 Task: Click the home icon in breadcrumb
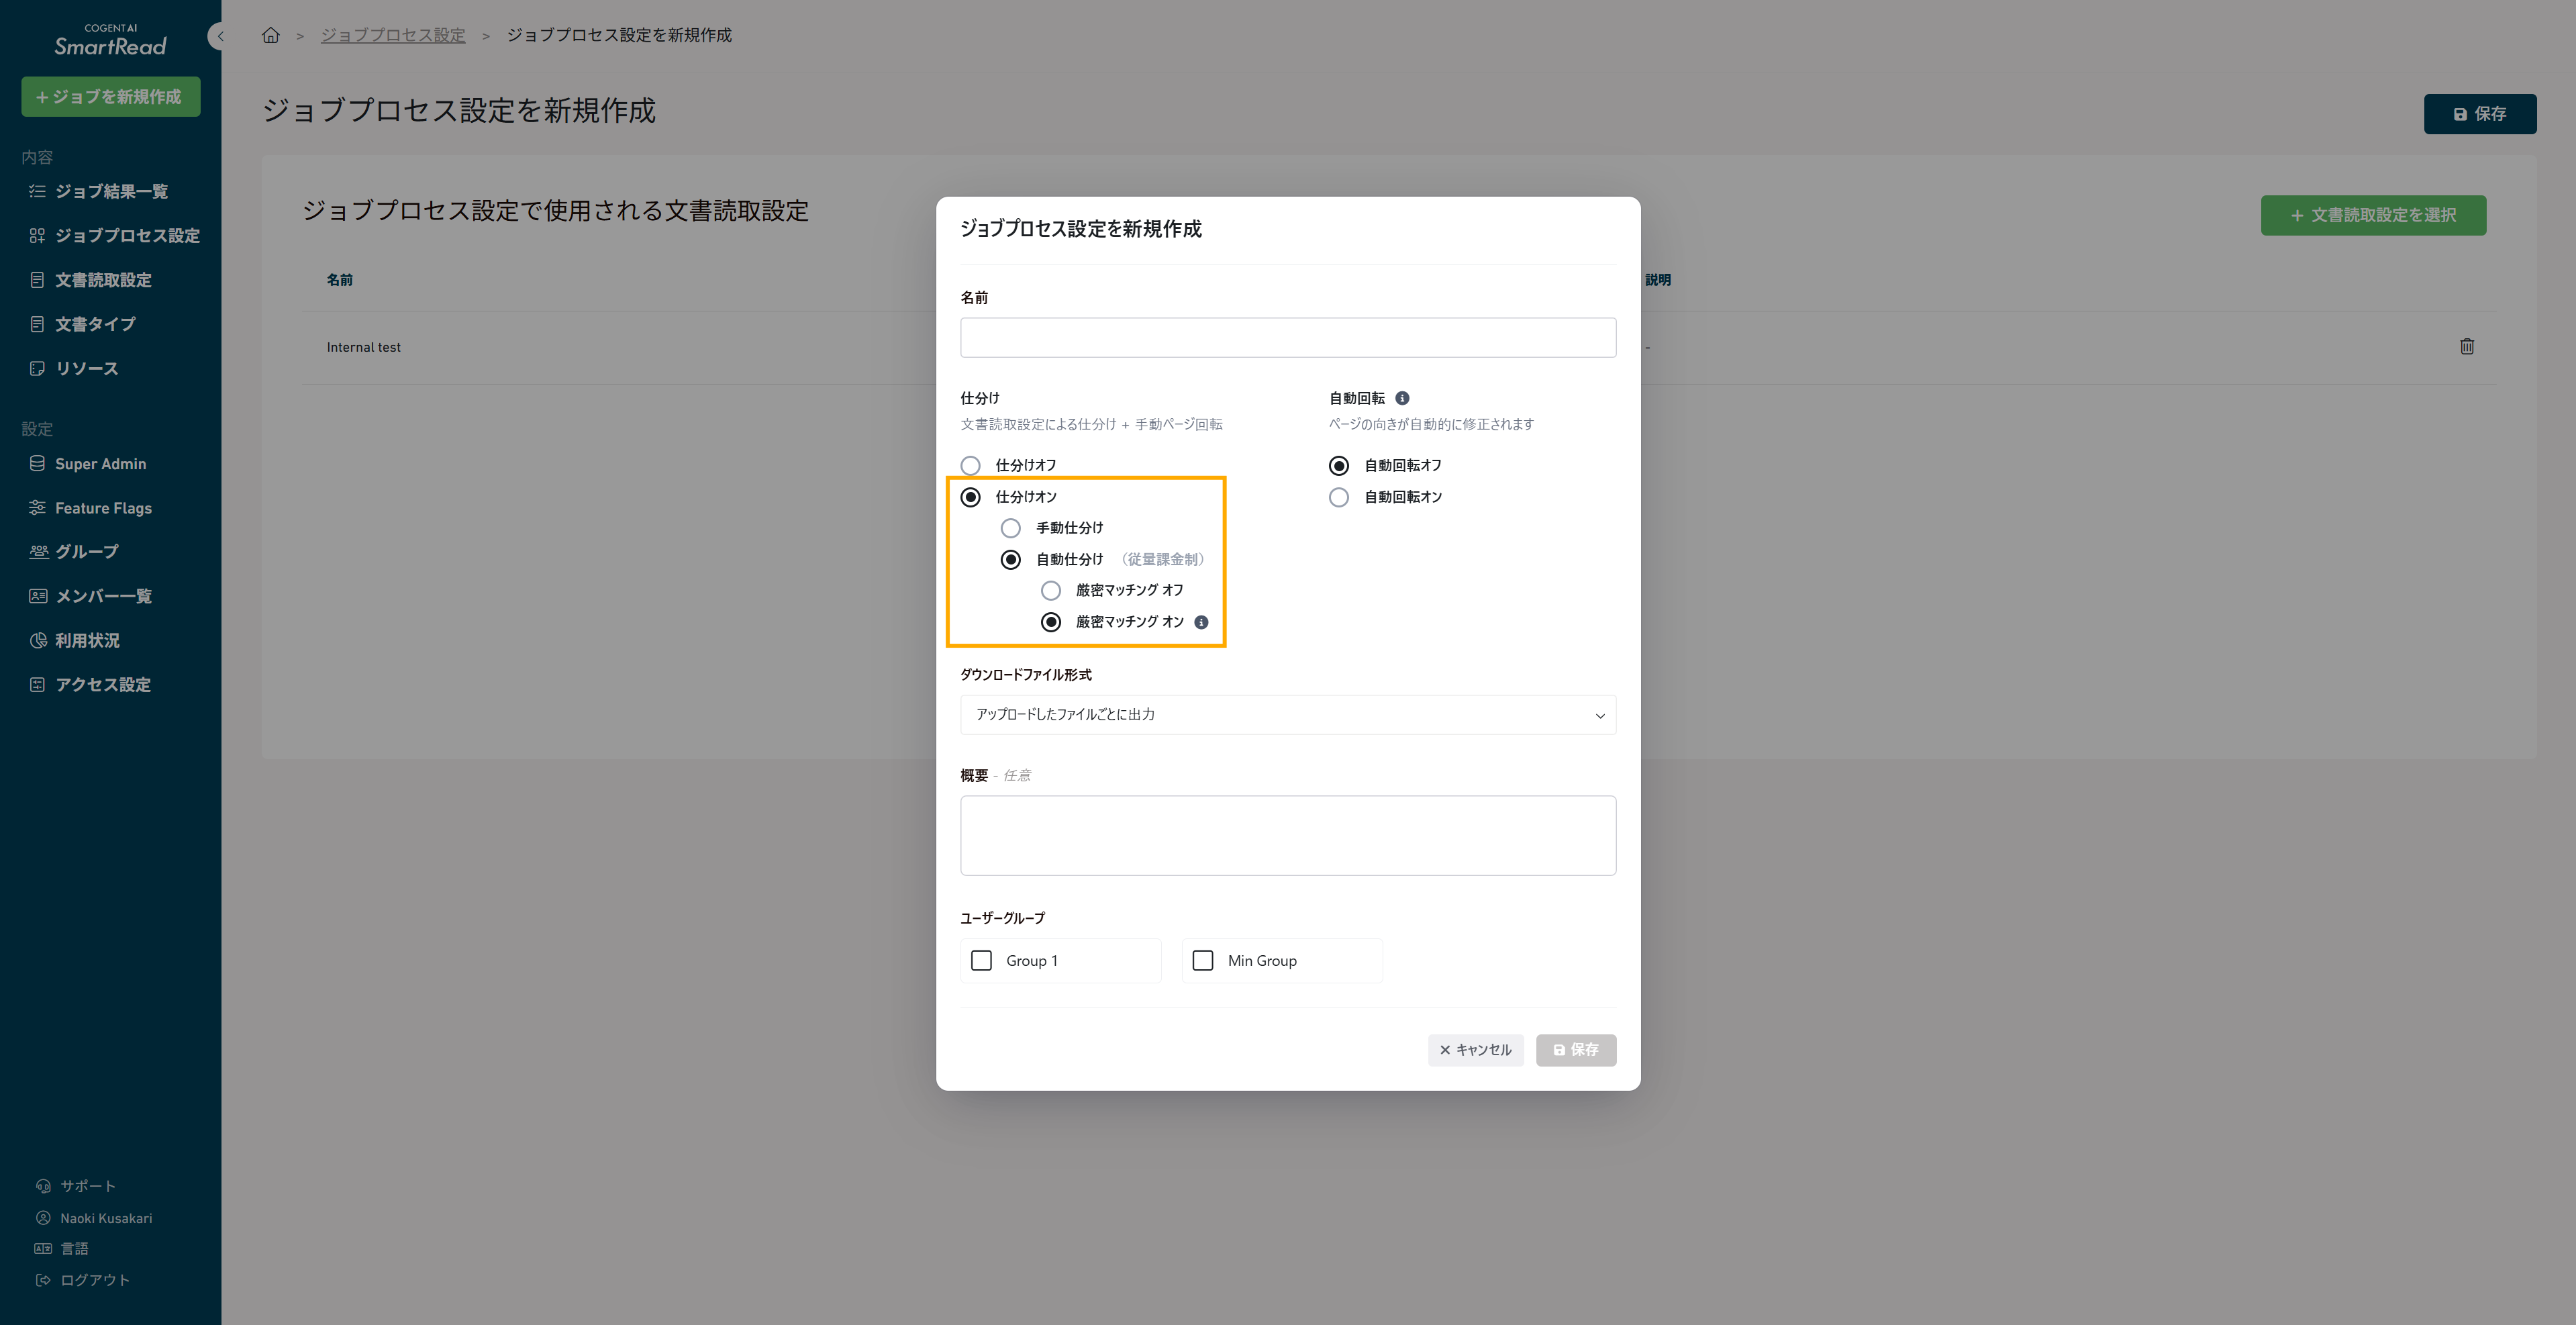click(270, 36)
